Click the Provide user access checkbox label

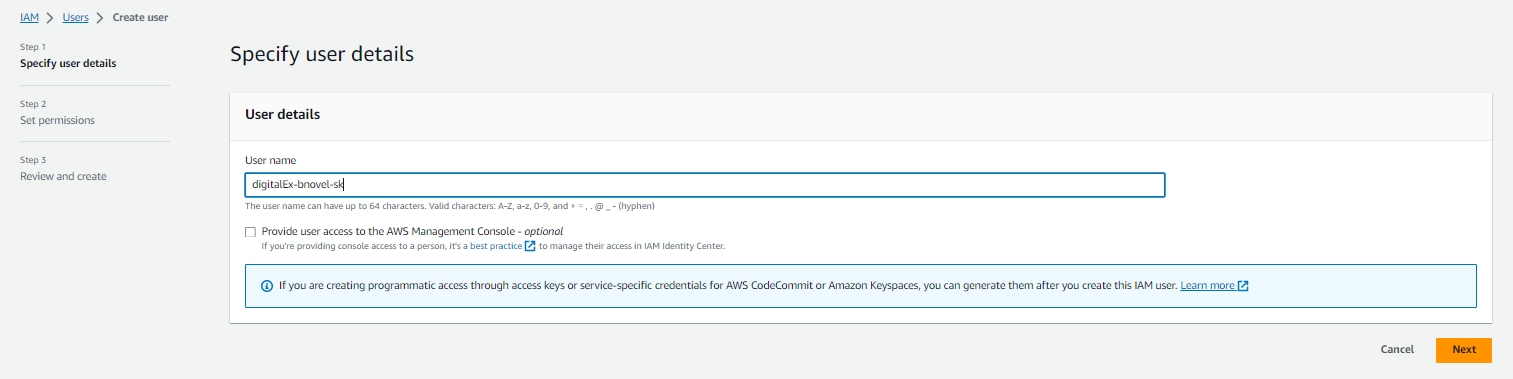pyautogui.click(x=412, y=231)
